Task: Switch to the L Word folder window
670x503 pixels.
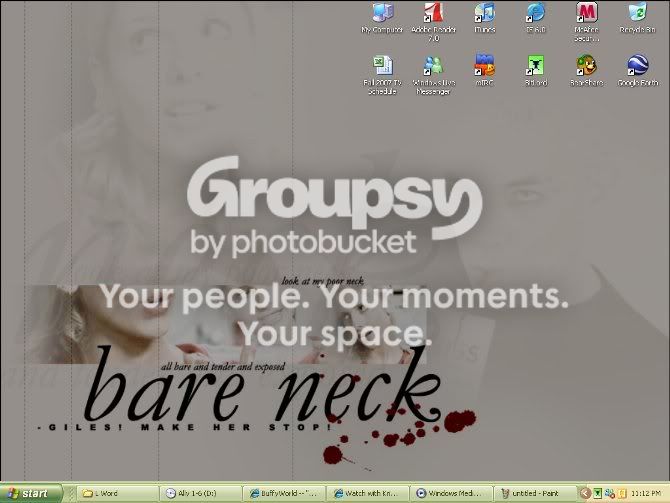Action: 118,493
